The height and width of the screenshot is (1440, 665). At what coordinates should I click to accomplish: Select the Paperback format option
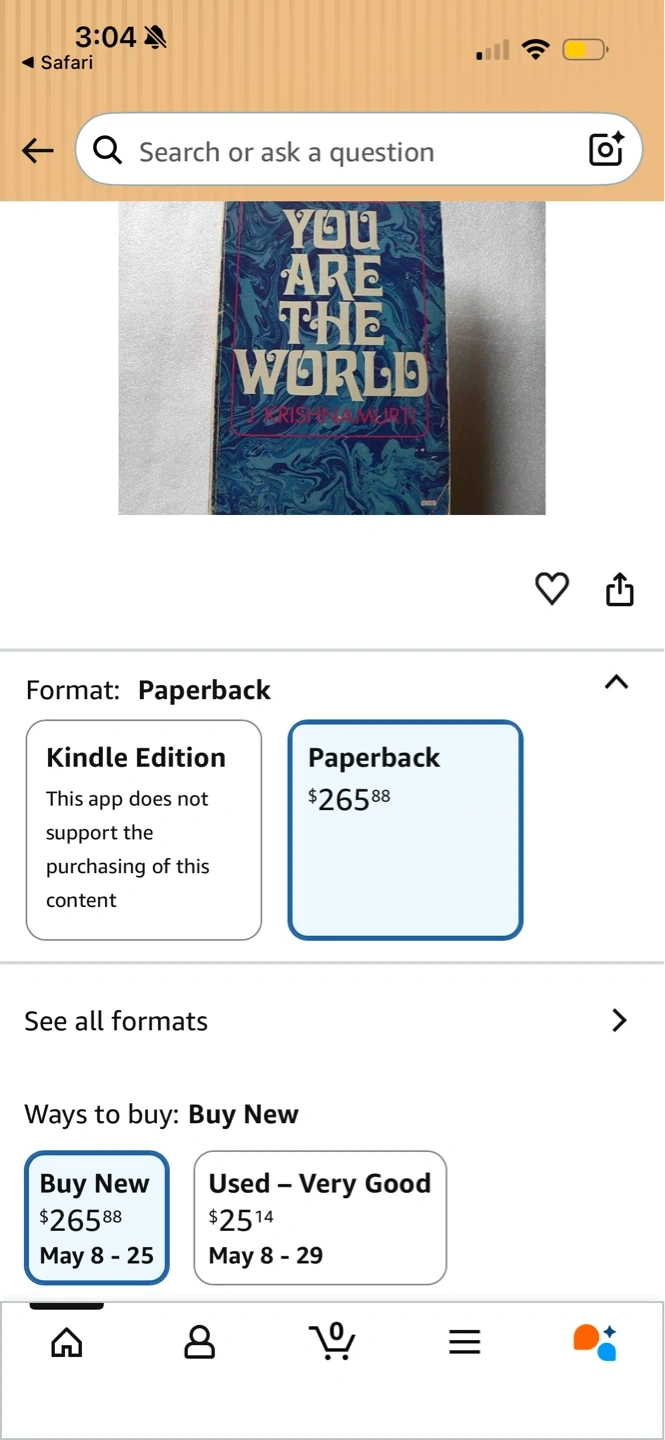[405, 830]
